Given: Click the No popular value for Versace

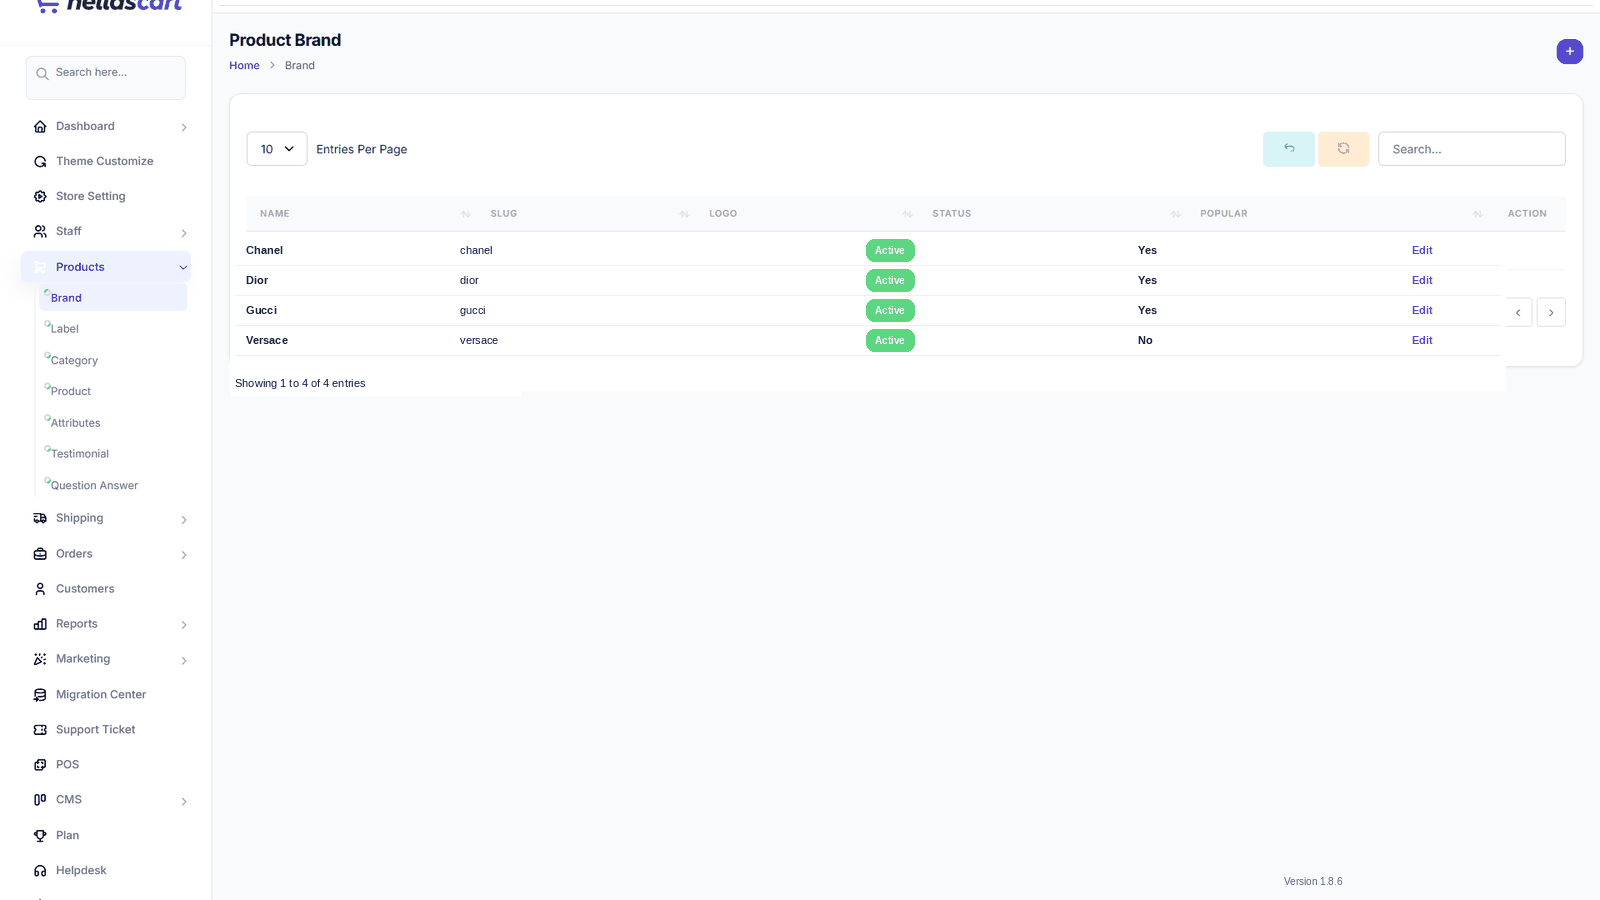Looking at the screenshot, I should point(1145,341).
